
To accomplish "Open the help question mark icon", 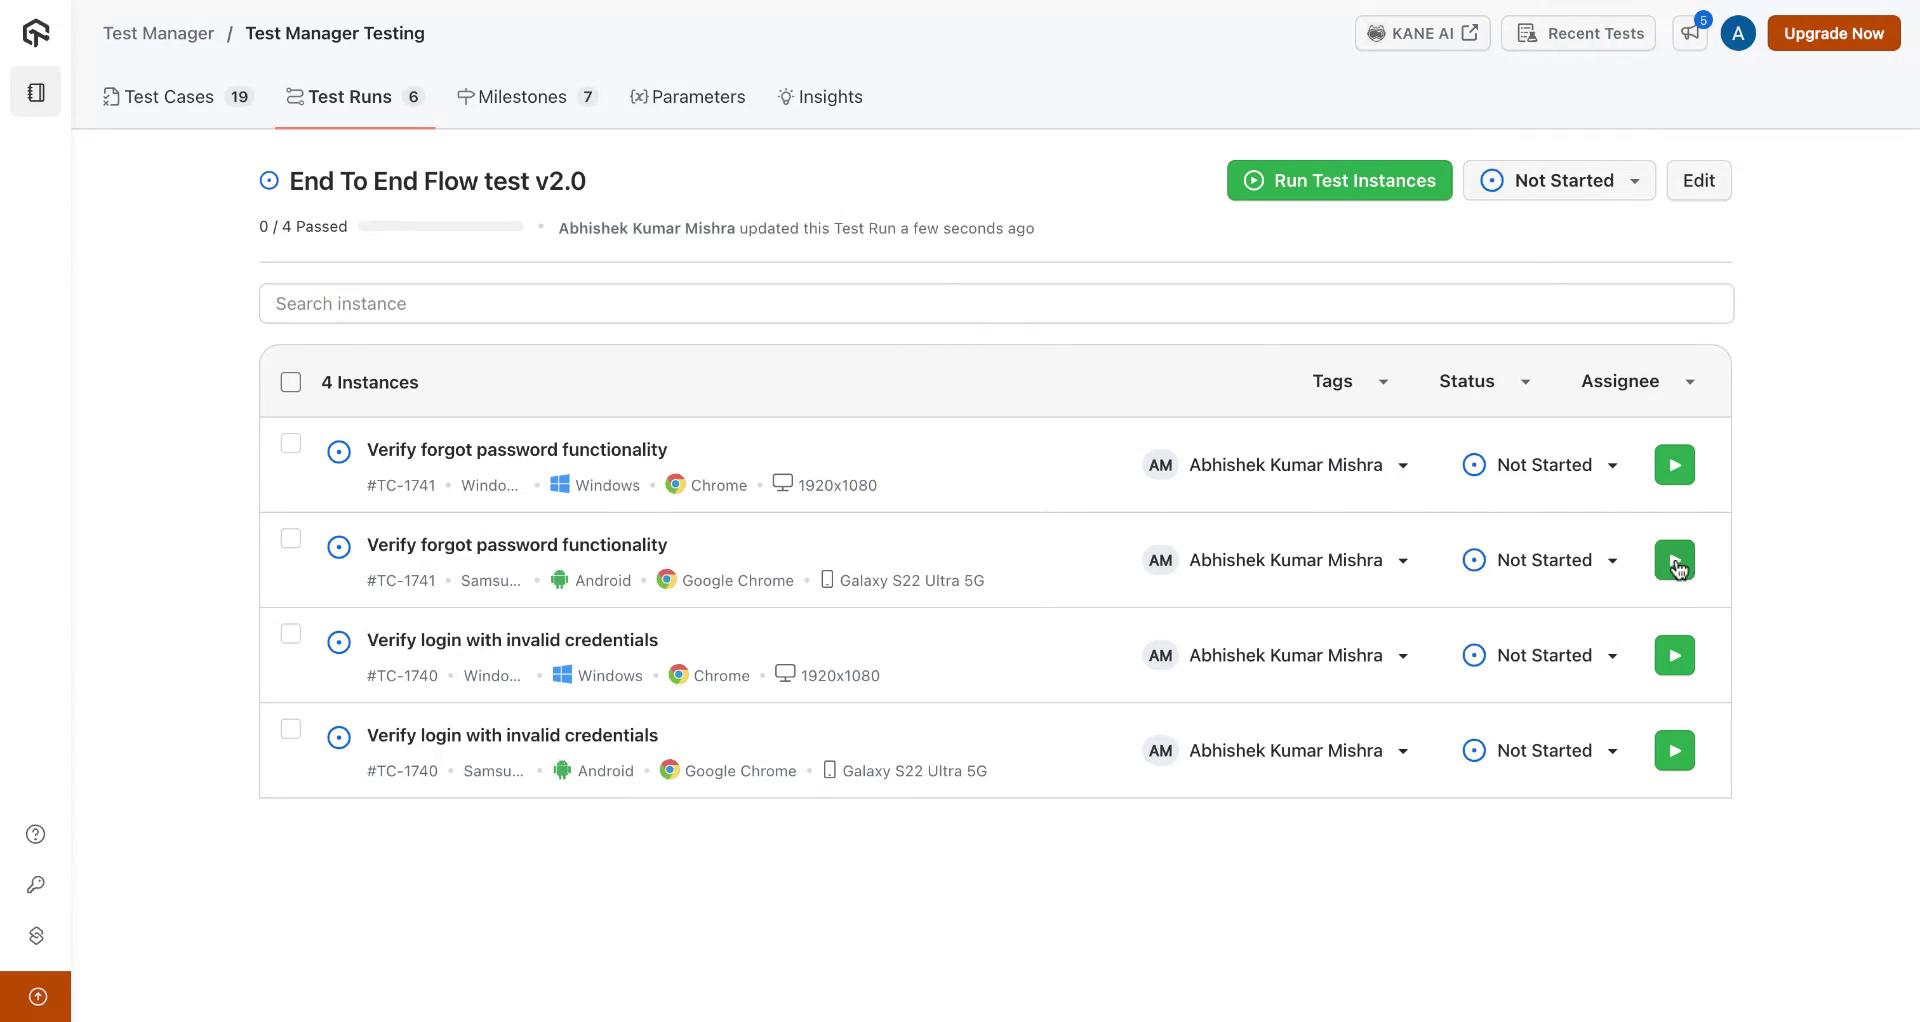I will pyautogui.click(x=36, y=834).
